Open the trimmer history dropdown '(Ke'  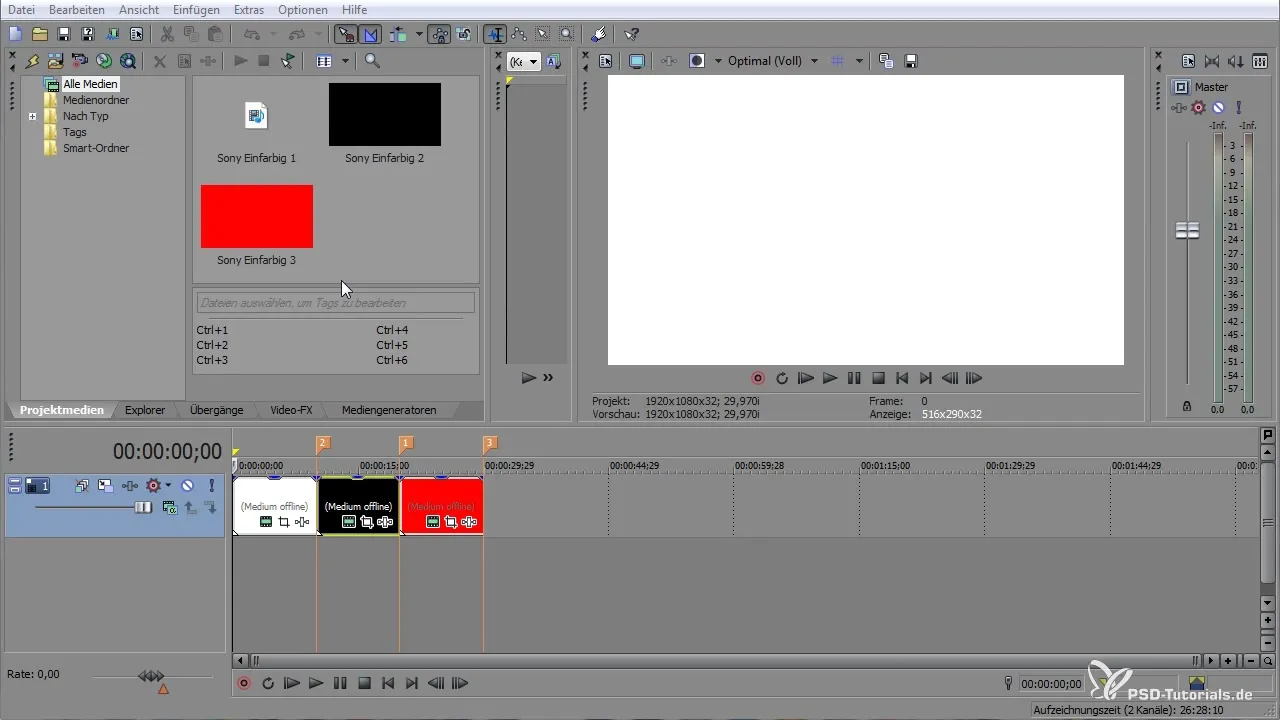tap(523, 61)
